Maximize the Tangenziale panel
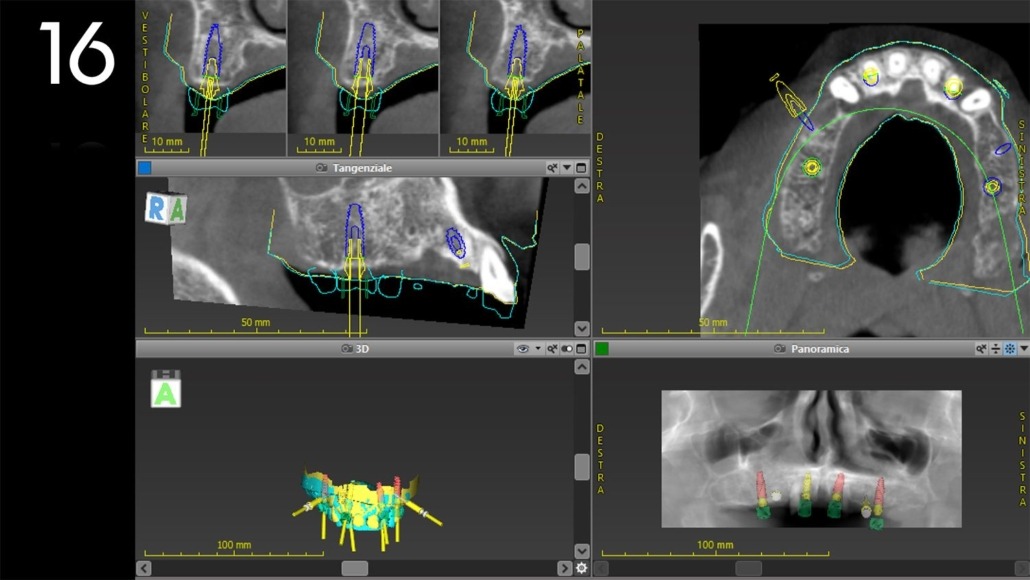Screen dimensions: 1030x580 coord(581,168)
